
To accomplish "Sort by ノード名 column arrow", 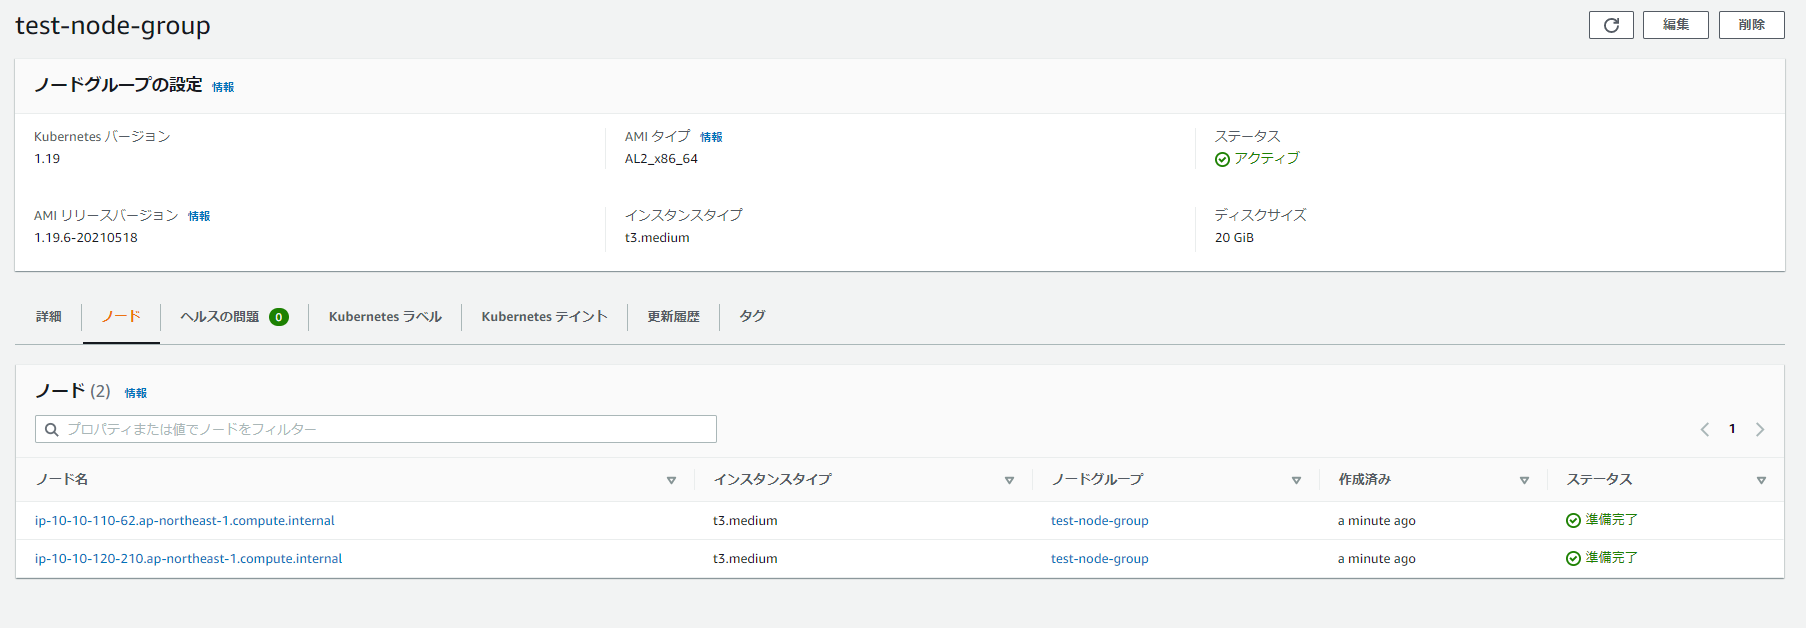I will [671, 481].
